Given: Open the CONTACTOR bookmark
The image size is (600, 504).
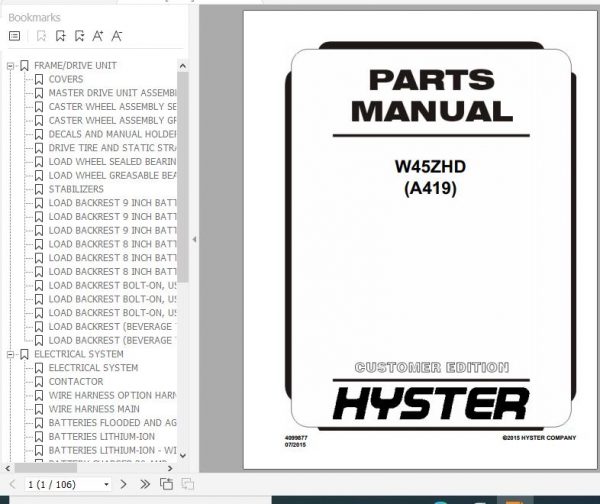Looking at the screenshot, I should tap(76, 382).
